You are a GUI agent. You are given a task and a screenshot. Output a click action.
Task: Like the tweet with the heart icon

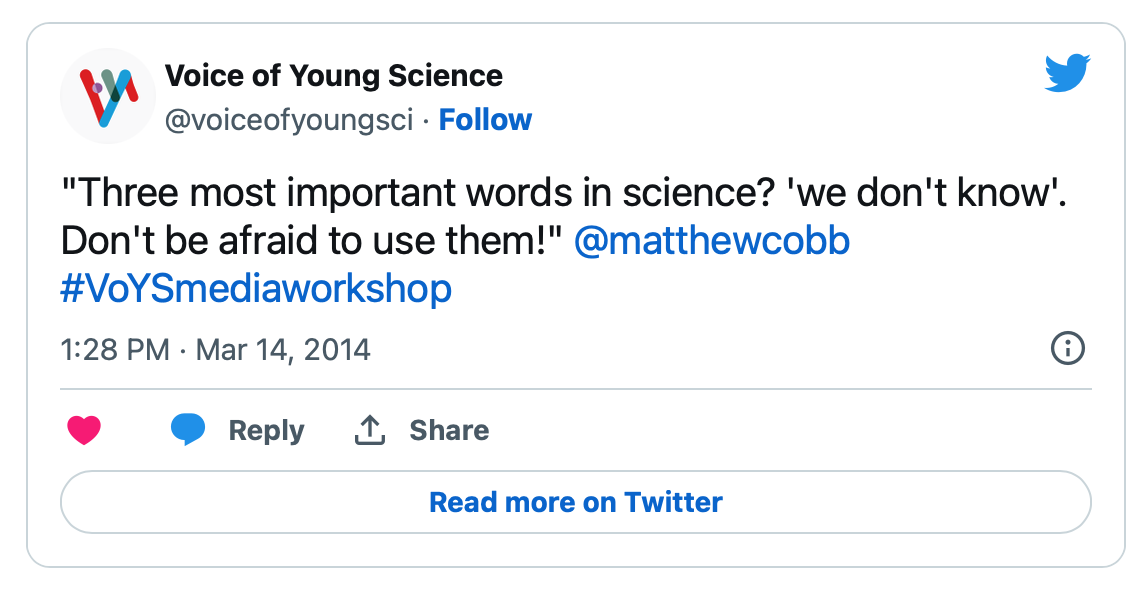point(84,430)
